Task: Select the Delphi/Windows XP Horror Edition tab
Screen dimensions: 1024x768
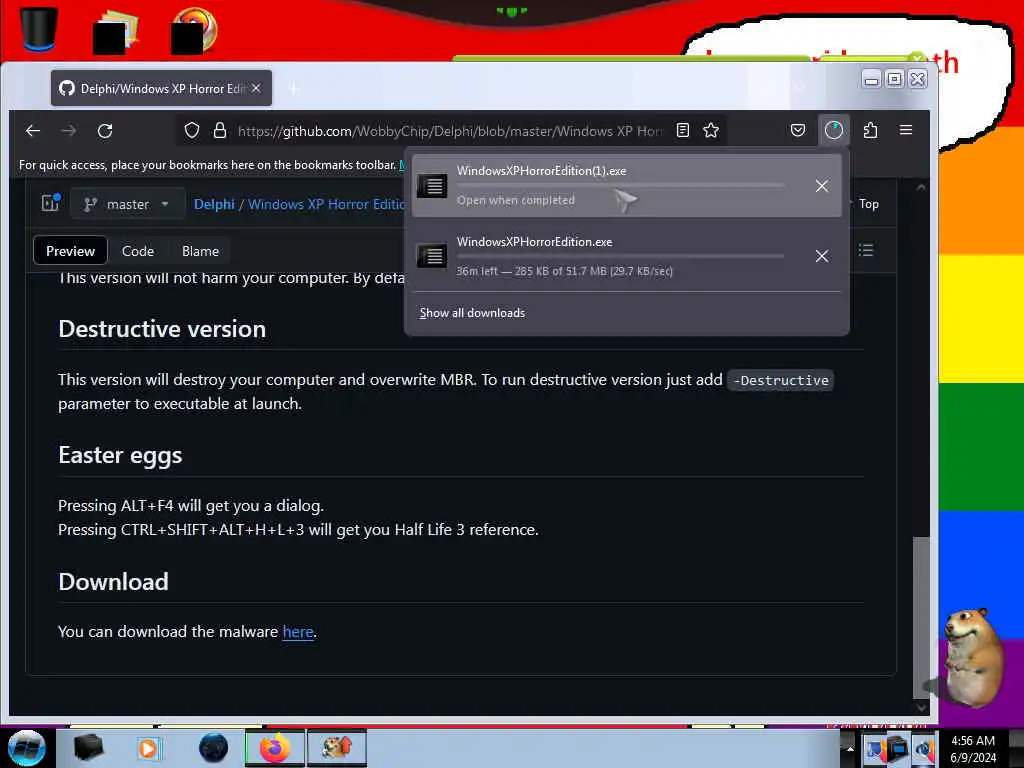Action: [161, 88]
